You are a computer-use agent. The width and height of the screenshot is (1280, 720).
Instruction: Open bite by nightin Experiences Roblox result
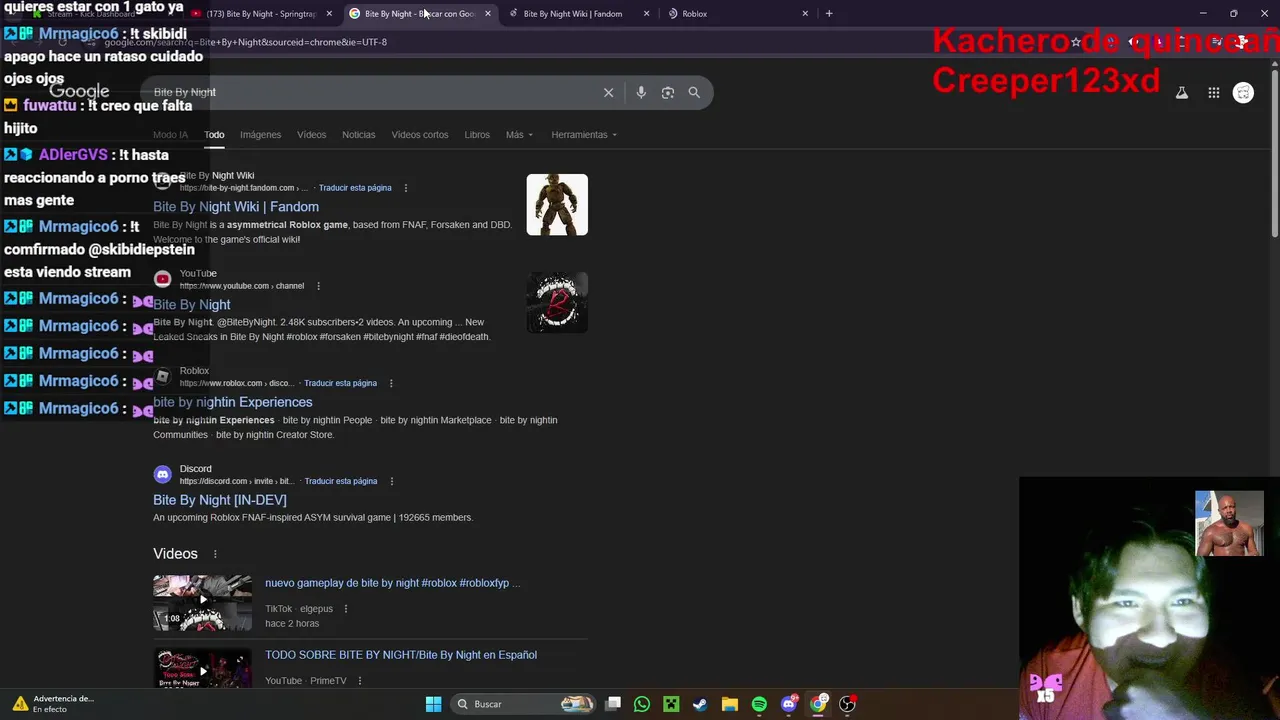233,402
